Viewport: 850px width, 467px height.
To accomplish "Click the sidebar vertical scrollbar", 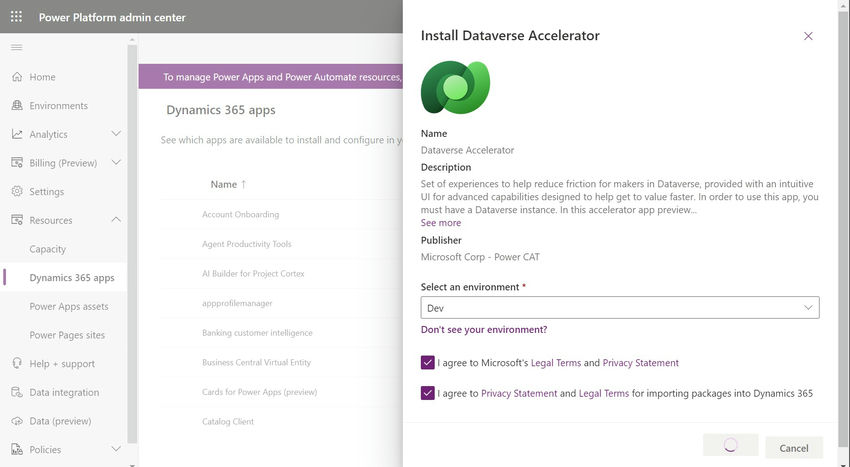I will point(132,244).
